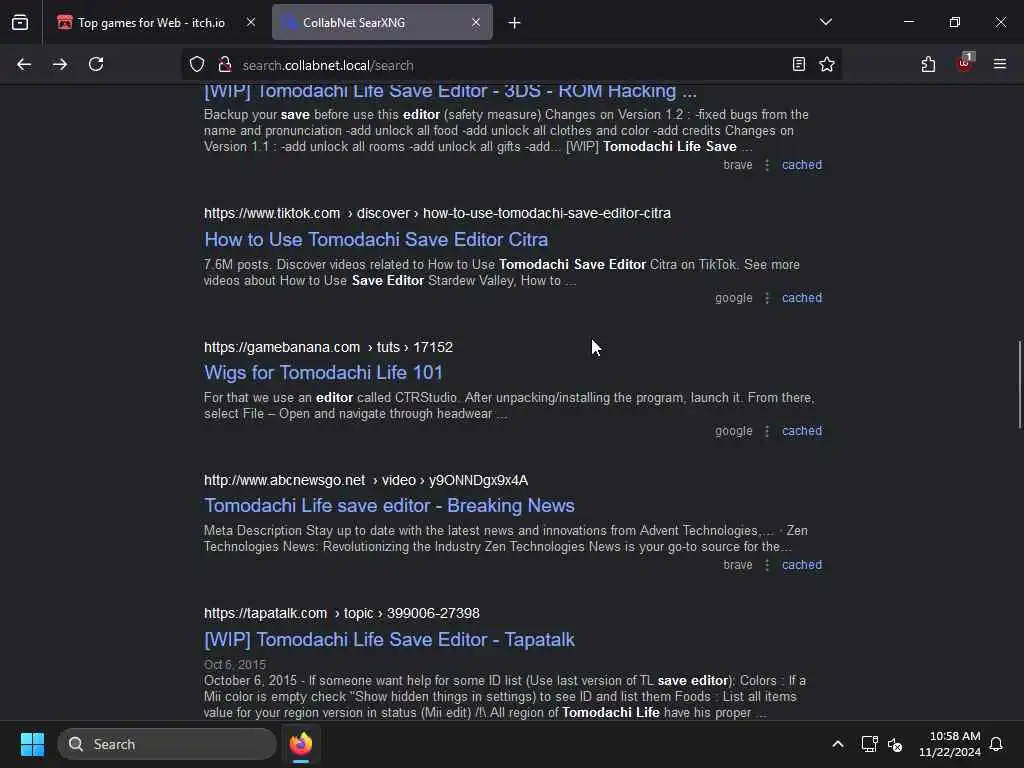Open WIP Tomodachi Life Save Editor 3DS link
The width and height of the screenshot is (1024, 768).
coord(450,91)
